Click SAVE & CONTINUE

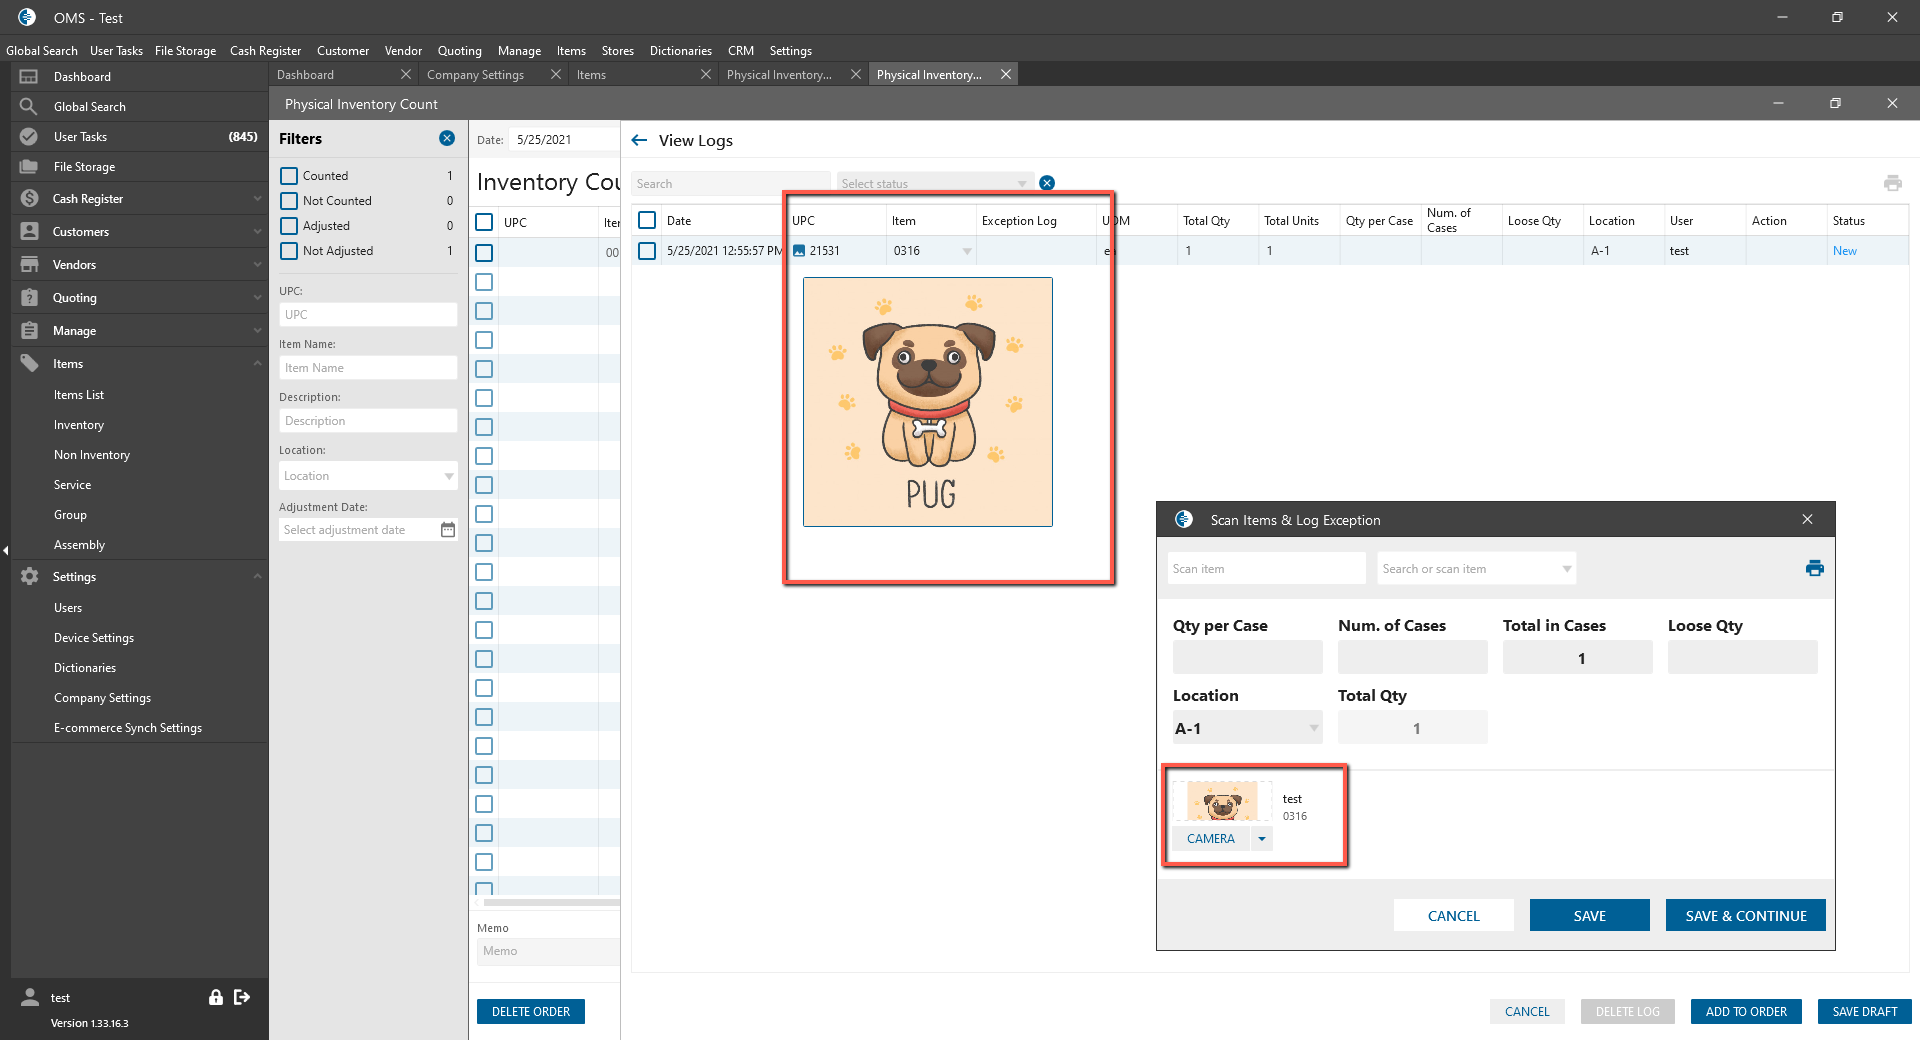1745,915
